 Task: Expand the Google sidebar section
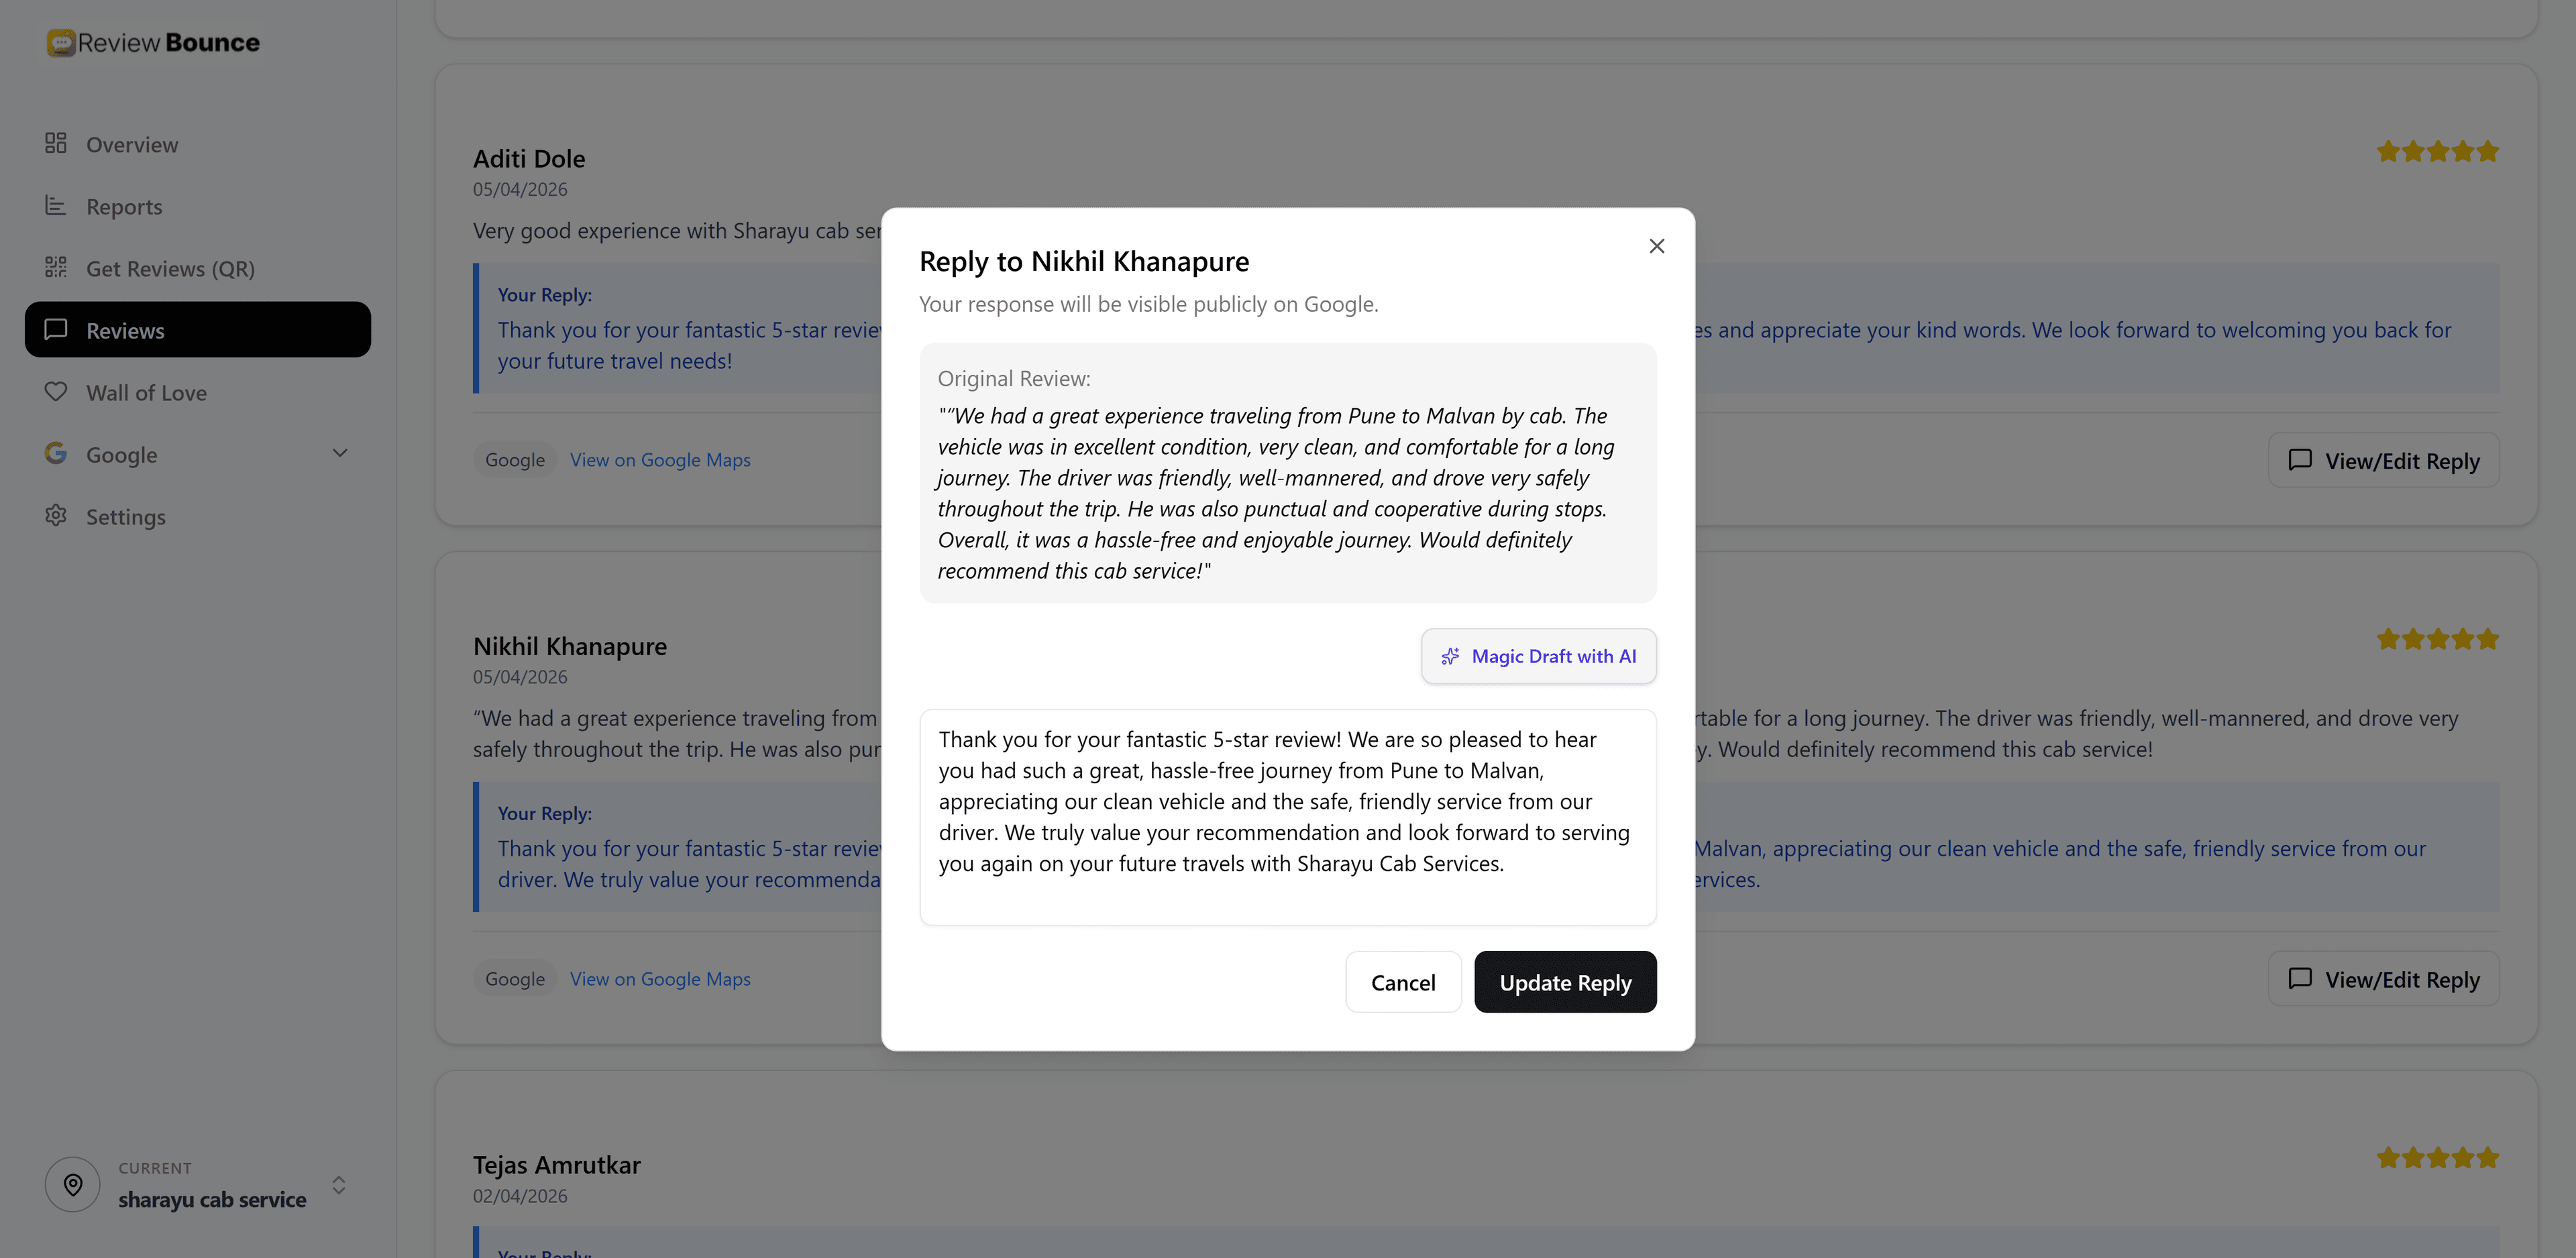[198, 454]
